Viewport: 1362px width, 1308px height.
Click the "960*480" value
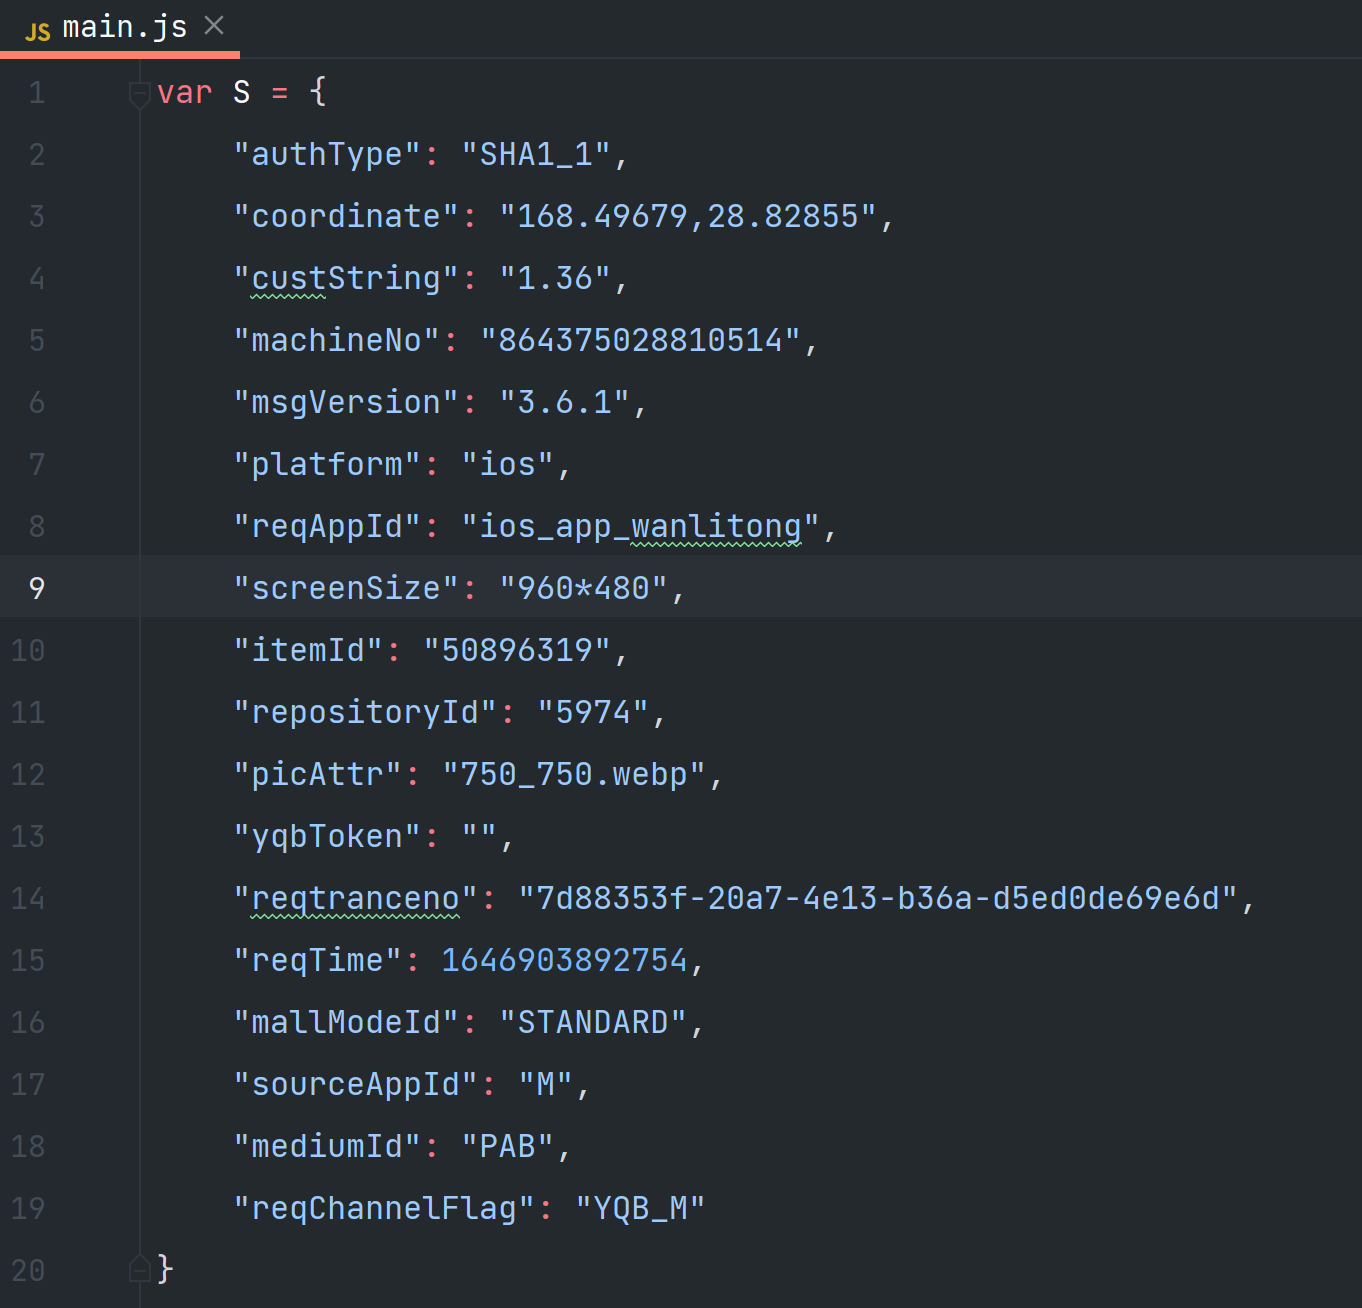pyautogui.click(x=583, y=589)
